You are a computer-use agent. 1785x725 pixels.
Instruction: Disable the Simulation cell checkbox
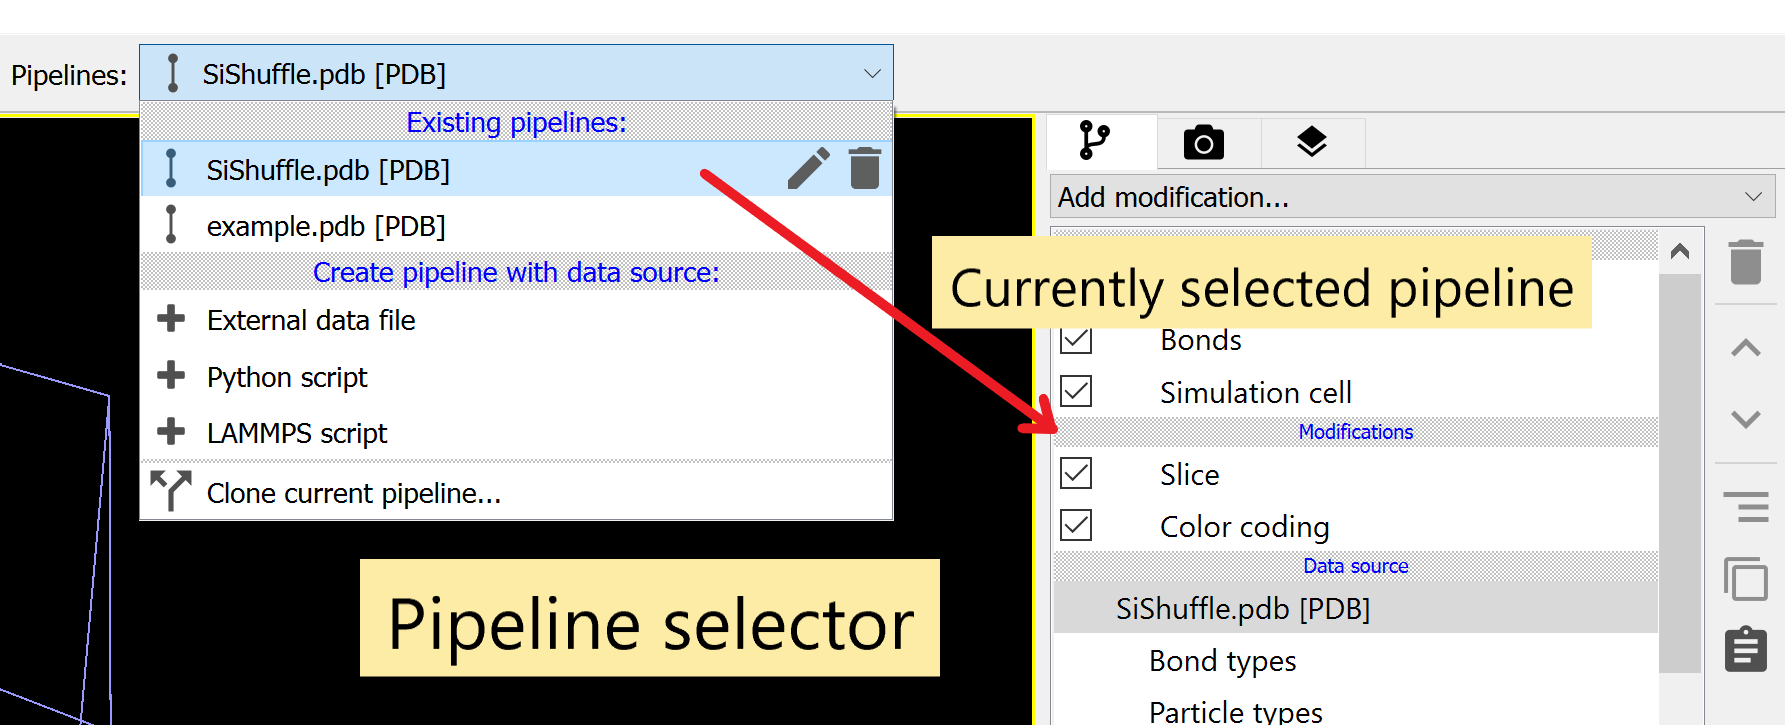click(1076, 392)
